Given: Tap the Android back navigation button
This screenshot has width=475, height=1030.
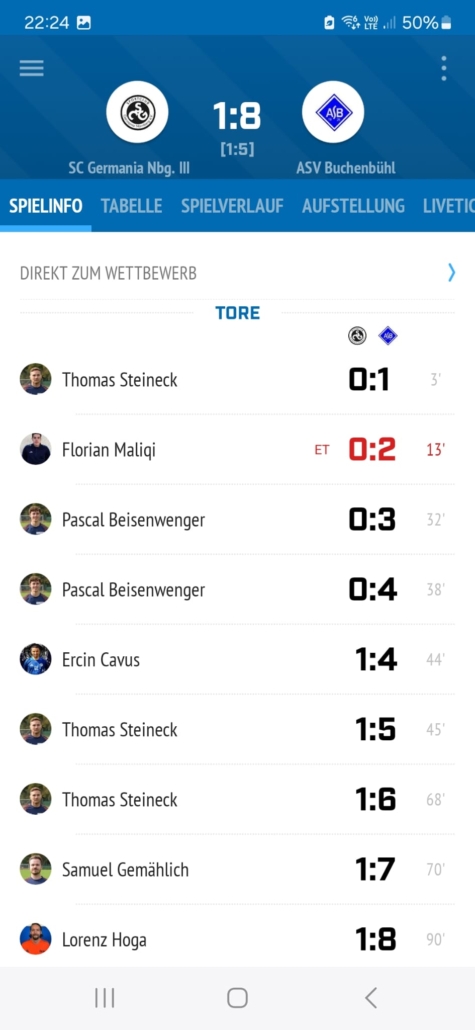Looking at the screenshot, I should pyautogui.click(x=371, y=997).
